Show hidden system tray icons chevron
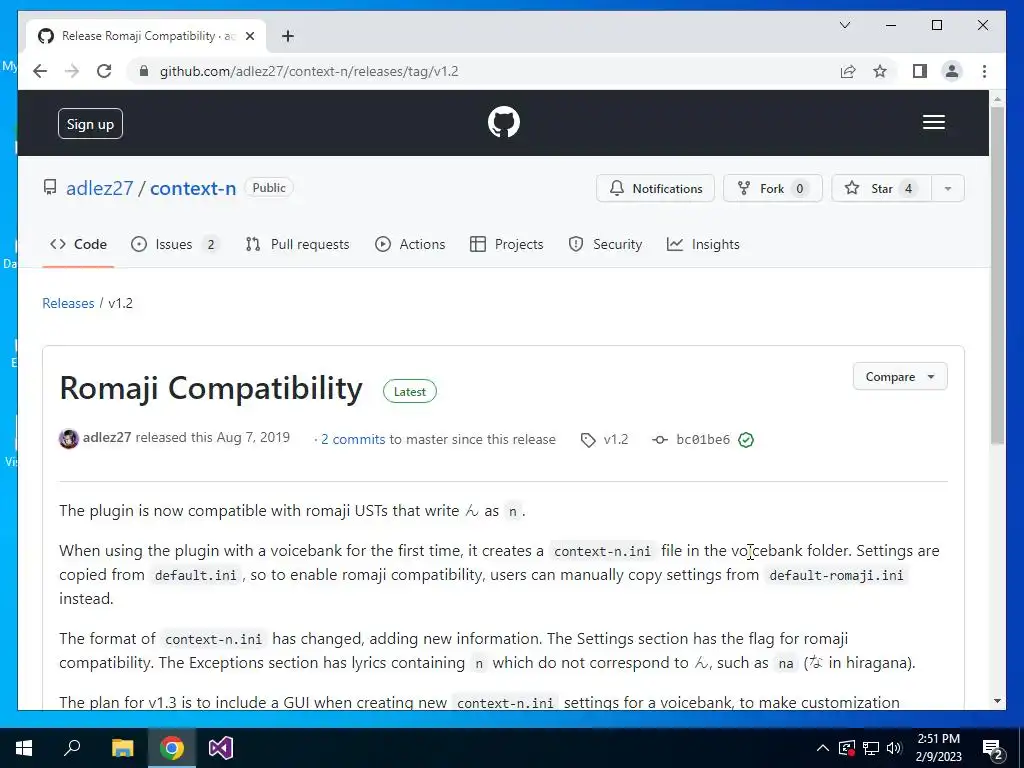The width and height of the screenshot is (1024, 768). click(823, 748)
